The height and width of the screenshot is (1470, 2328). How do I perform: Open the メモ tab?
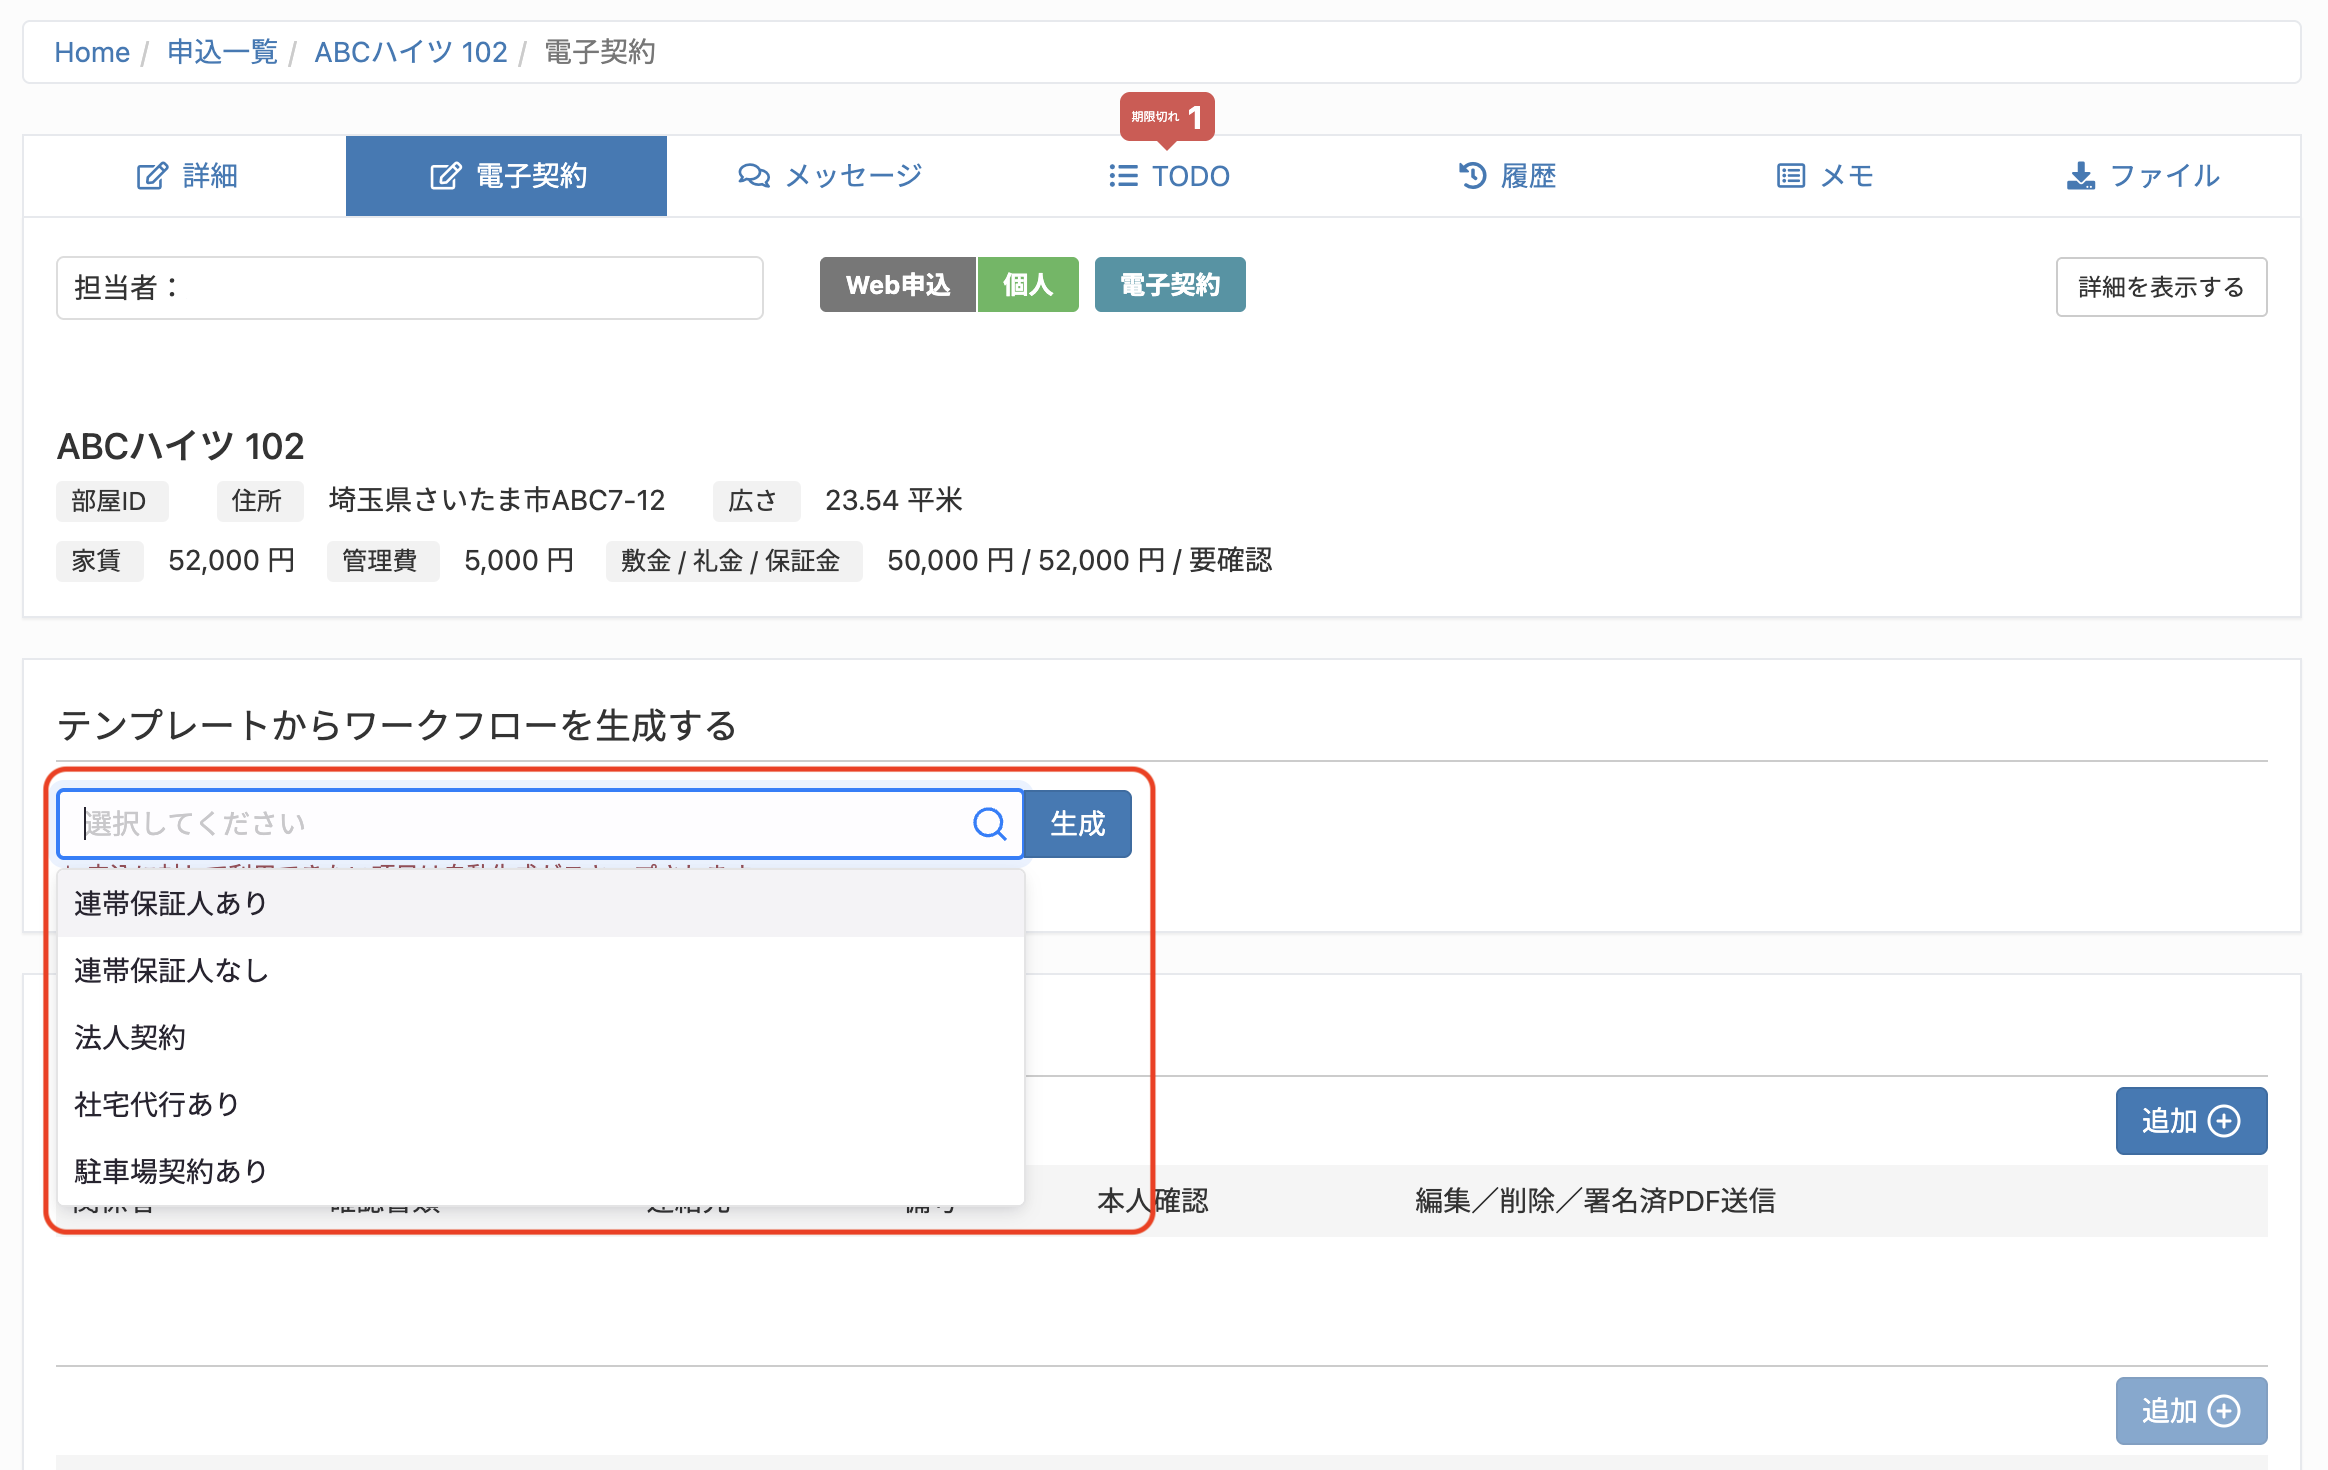(1825, 176)
